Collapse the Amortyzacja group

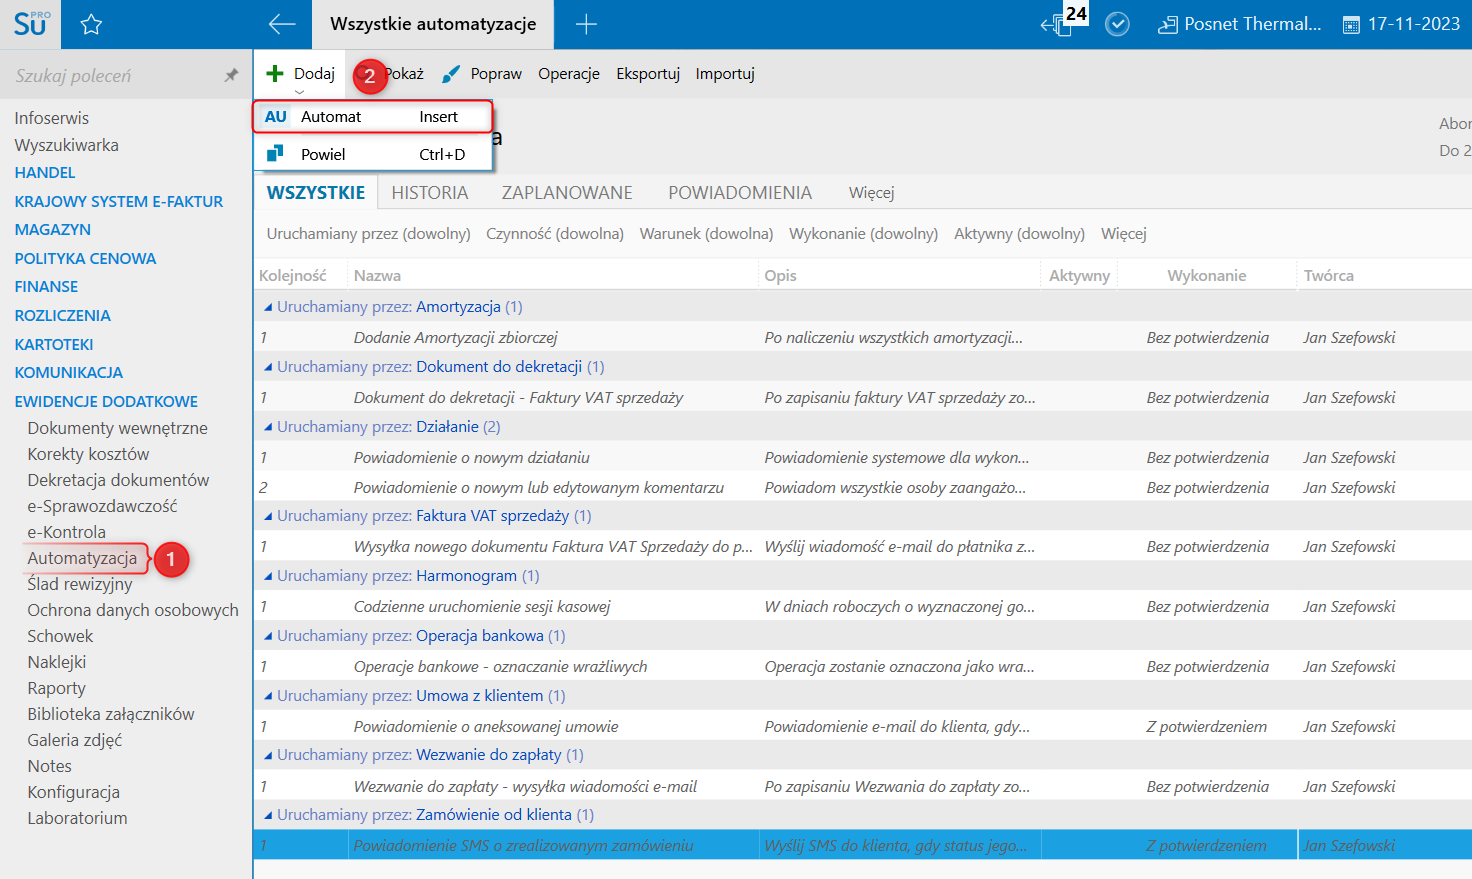coord(268,307)
